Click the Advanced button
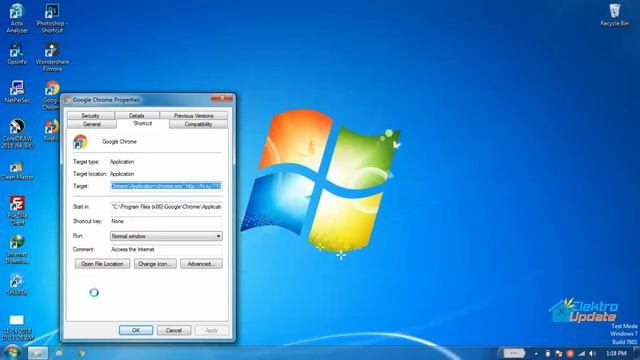The width and height of the screenshot is (640, 360). tap(201, 264)
